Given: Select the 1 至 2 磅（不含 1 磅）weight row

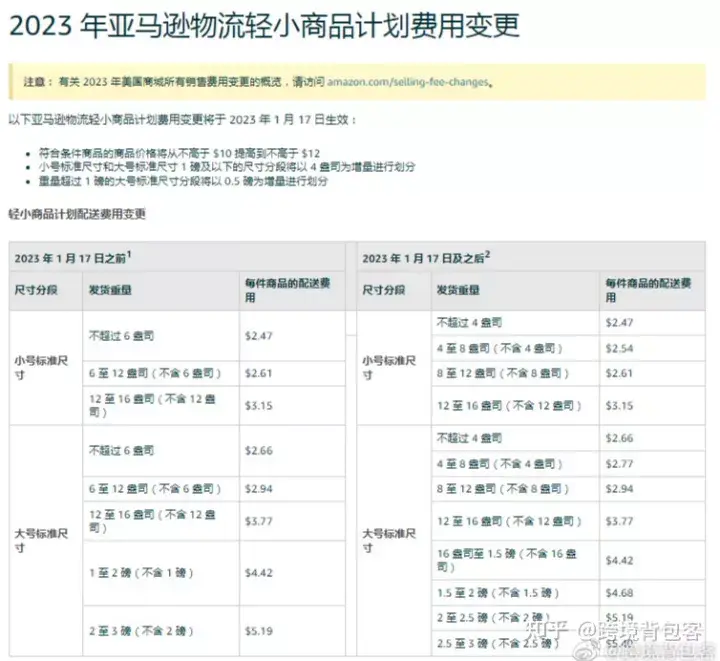Looking at the screenshot, I should point(140,573).
